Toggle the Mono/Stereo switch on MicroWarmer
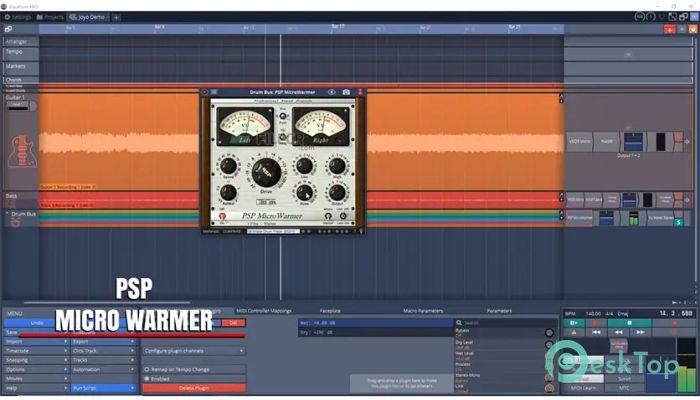The height and width of the screenshot is (400, 700). coord(328,216)
